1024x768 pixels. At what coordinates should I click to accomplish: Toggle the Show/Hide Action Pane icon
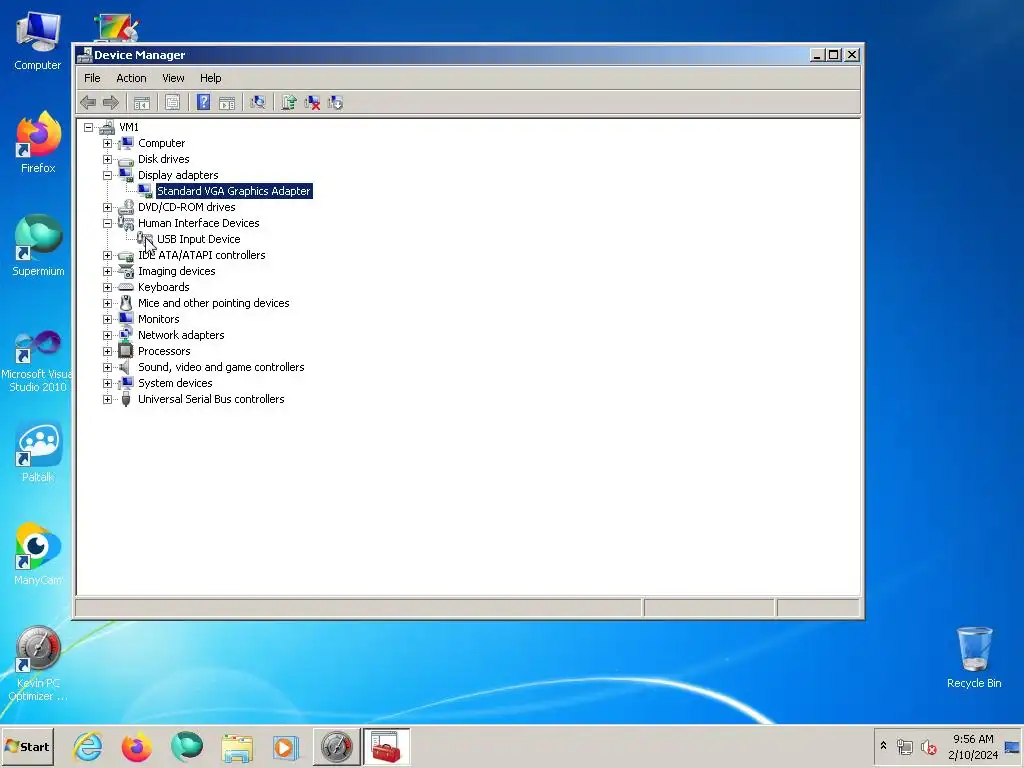coord(227,103)
